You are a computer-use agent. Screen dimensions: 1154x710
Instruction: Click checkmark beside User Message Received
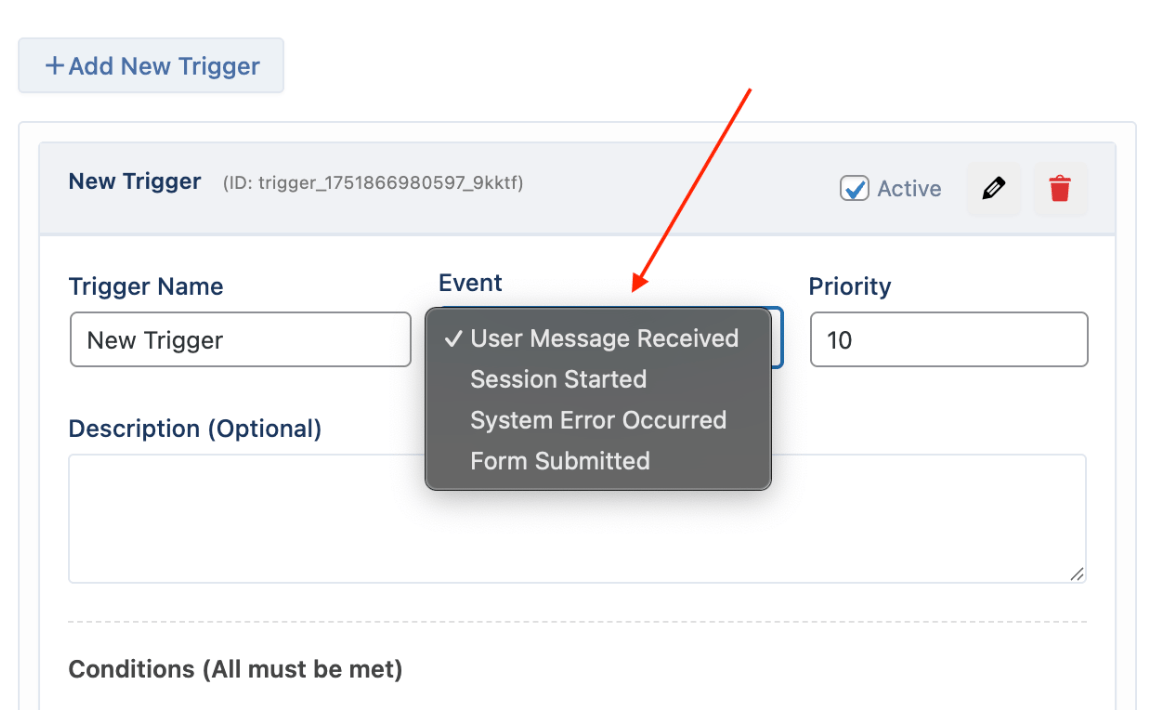(x=453, y=338)
